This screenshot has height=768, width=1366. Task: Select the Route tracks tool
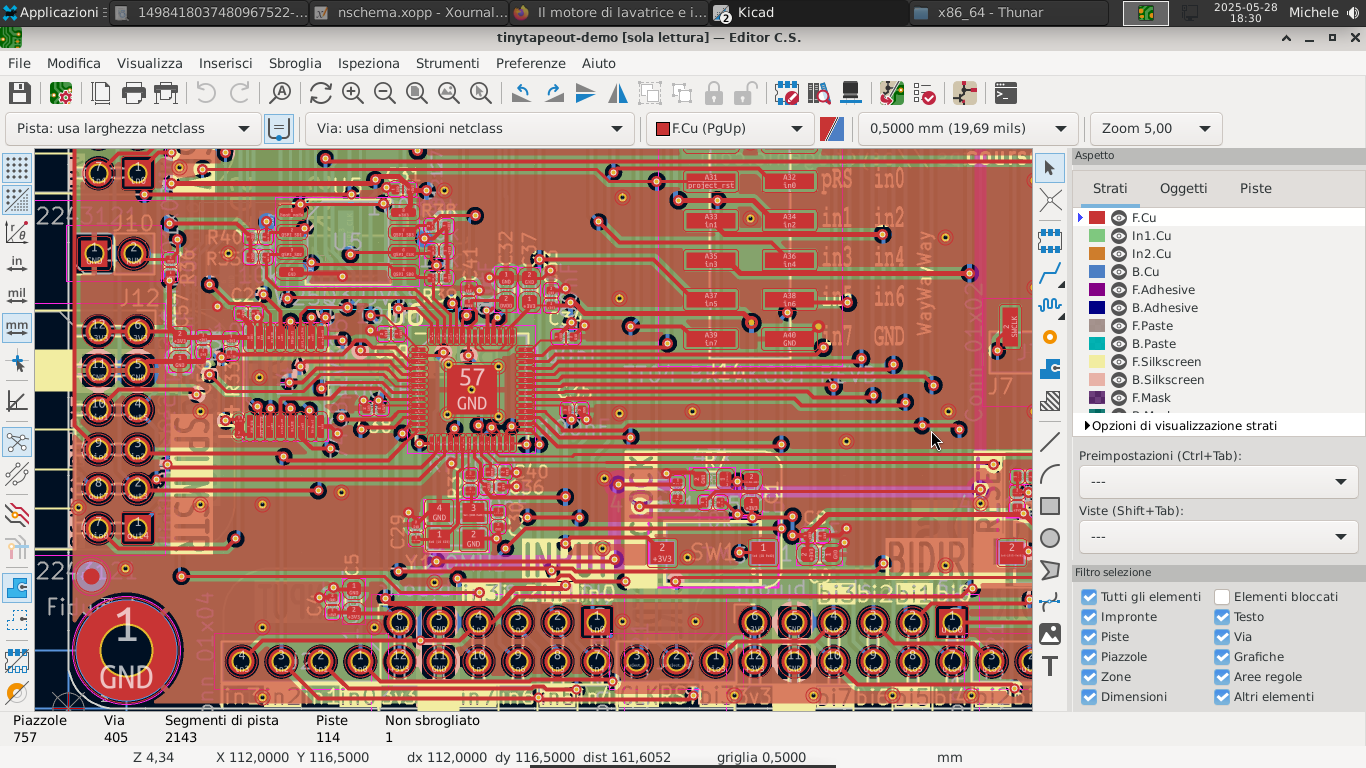coord(1050,273)
